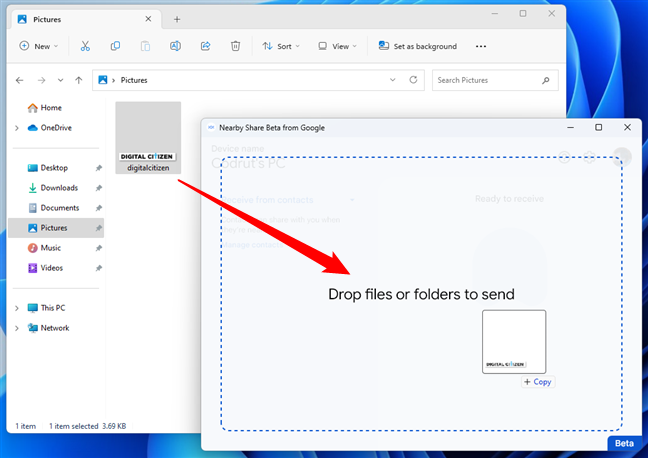Viewport: 648px width, 458px height.
Task: Refresh the Pictures folder
Action: pos(413,80)
